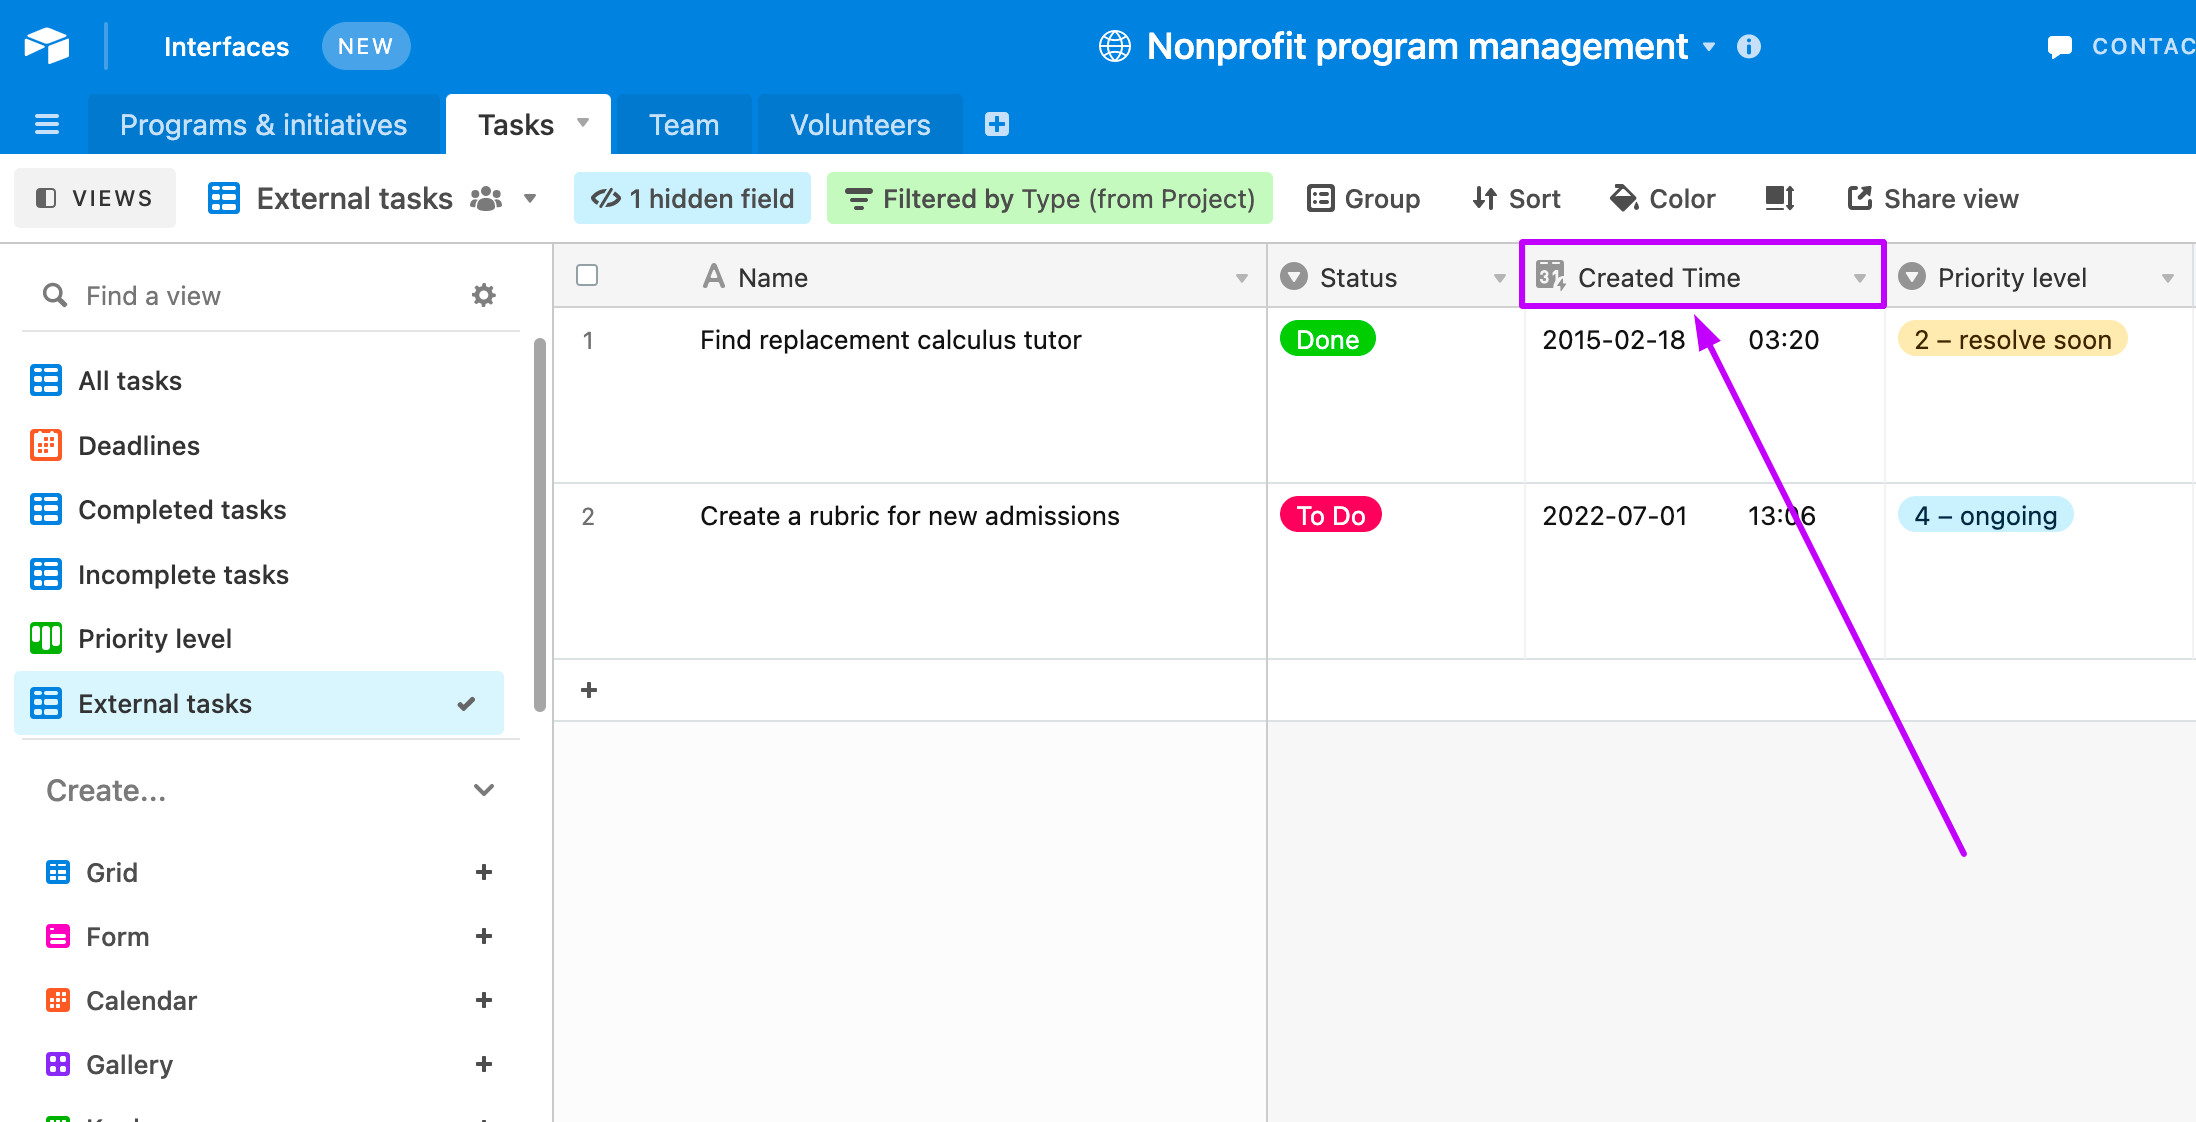
Task: Switch to the Team tab
Action: click(x=684, y=125)
